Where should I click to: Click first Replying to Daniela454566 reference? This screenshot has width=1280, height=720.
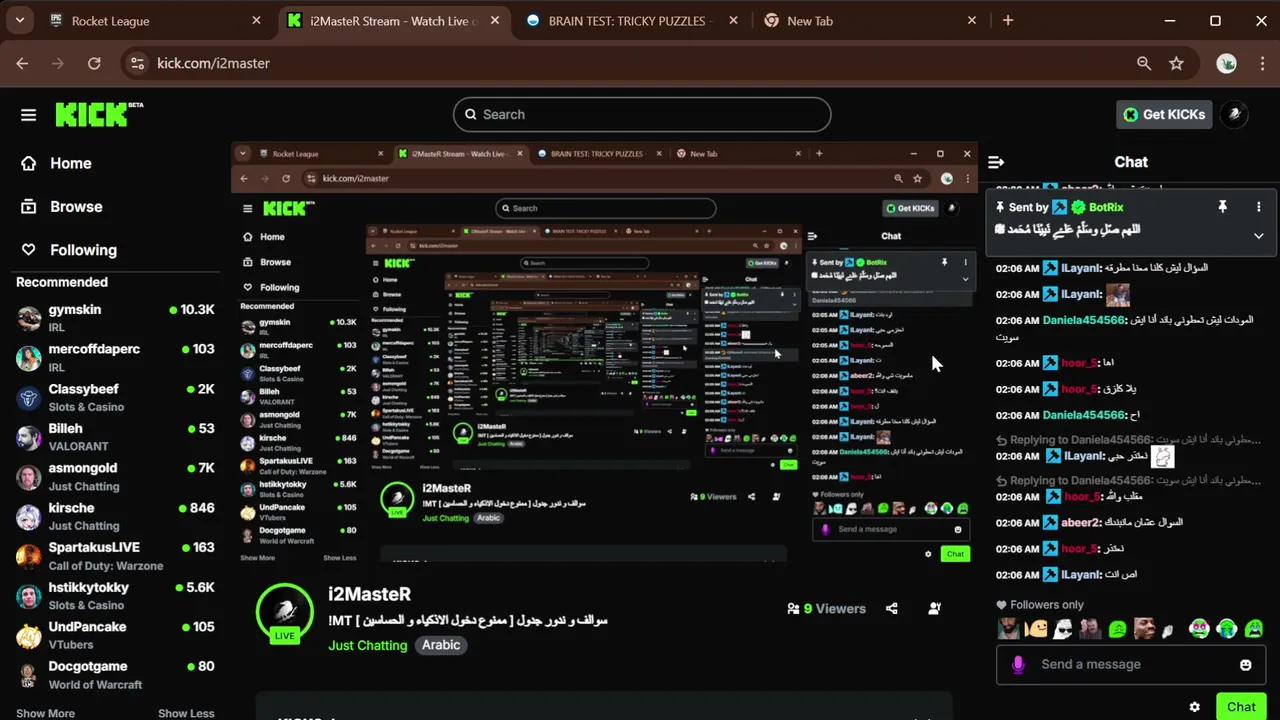tap(1128, 440)
